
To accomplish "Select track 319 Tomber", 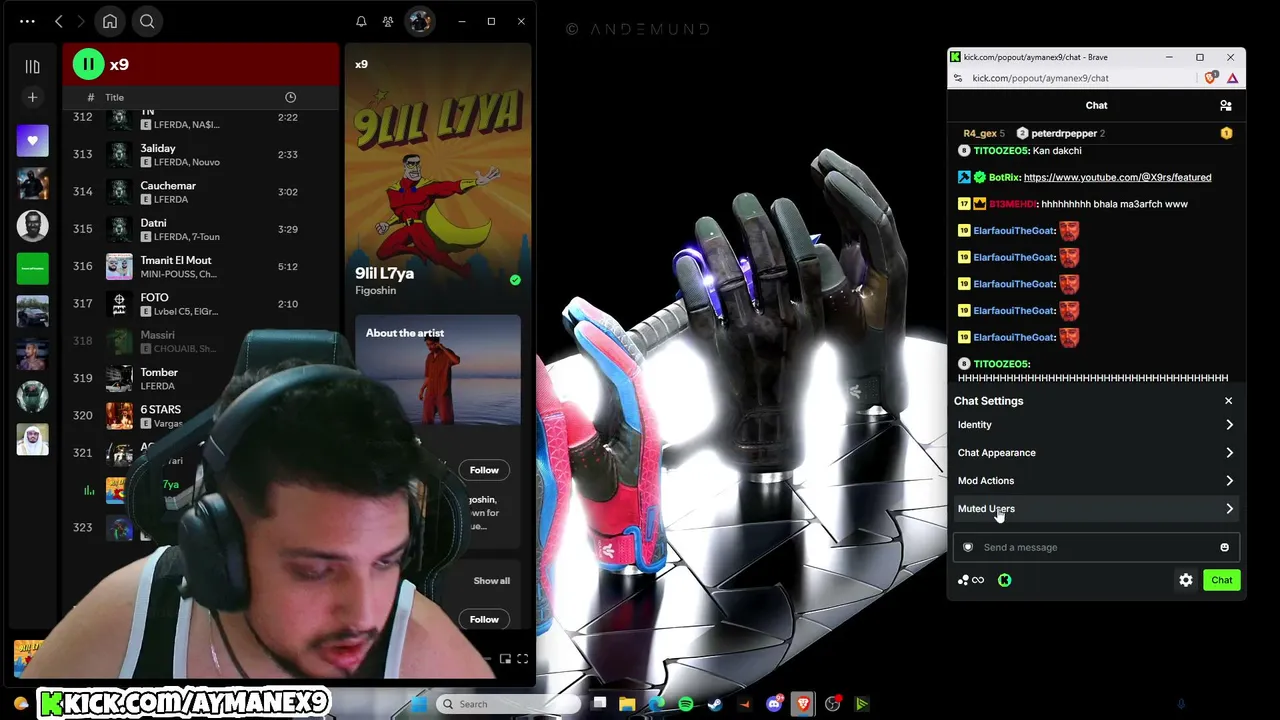I will pos(200,378).
